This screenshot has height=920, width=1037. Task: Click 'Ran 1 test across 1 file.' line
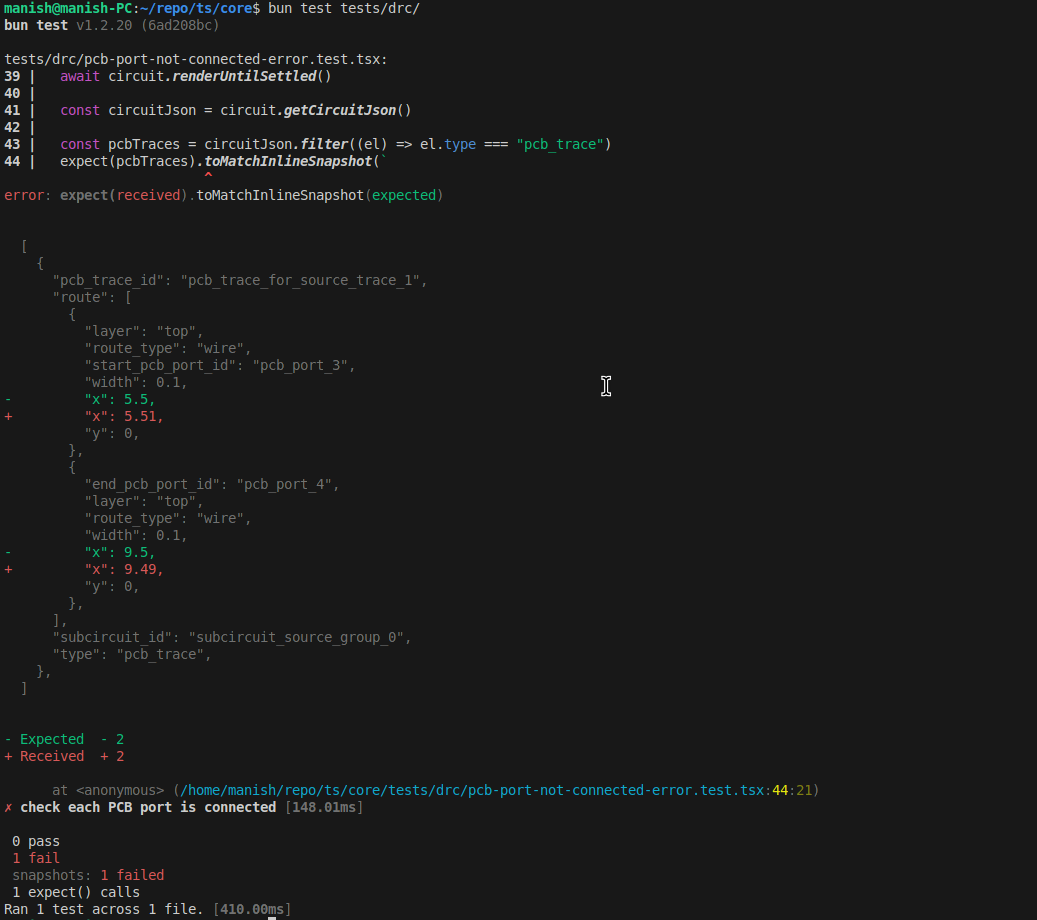pos(104,909)
